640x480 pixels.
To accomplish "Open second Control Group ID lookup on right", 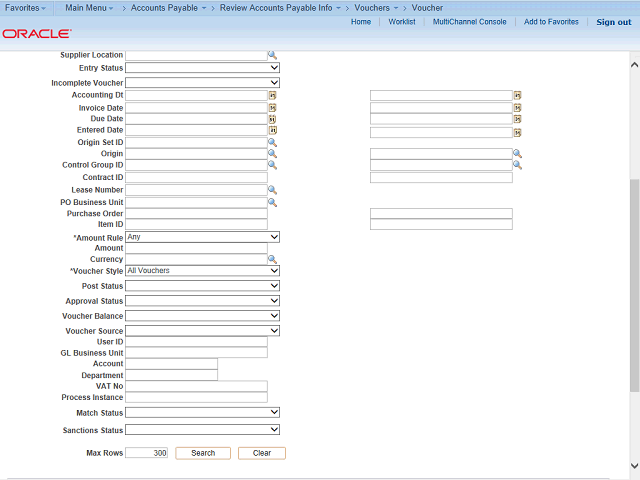I will coord(517,165).
